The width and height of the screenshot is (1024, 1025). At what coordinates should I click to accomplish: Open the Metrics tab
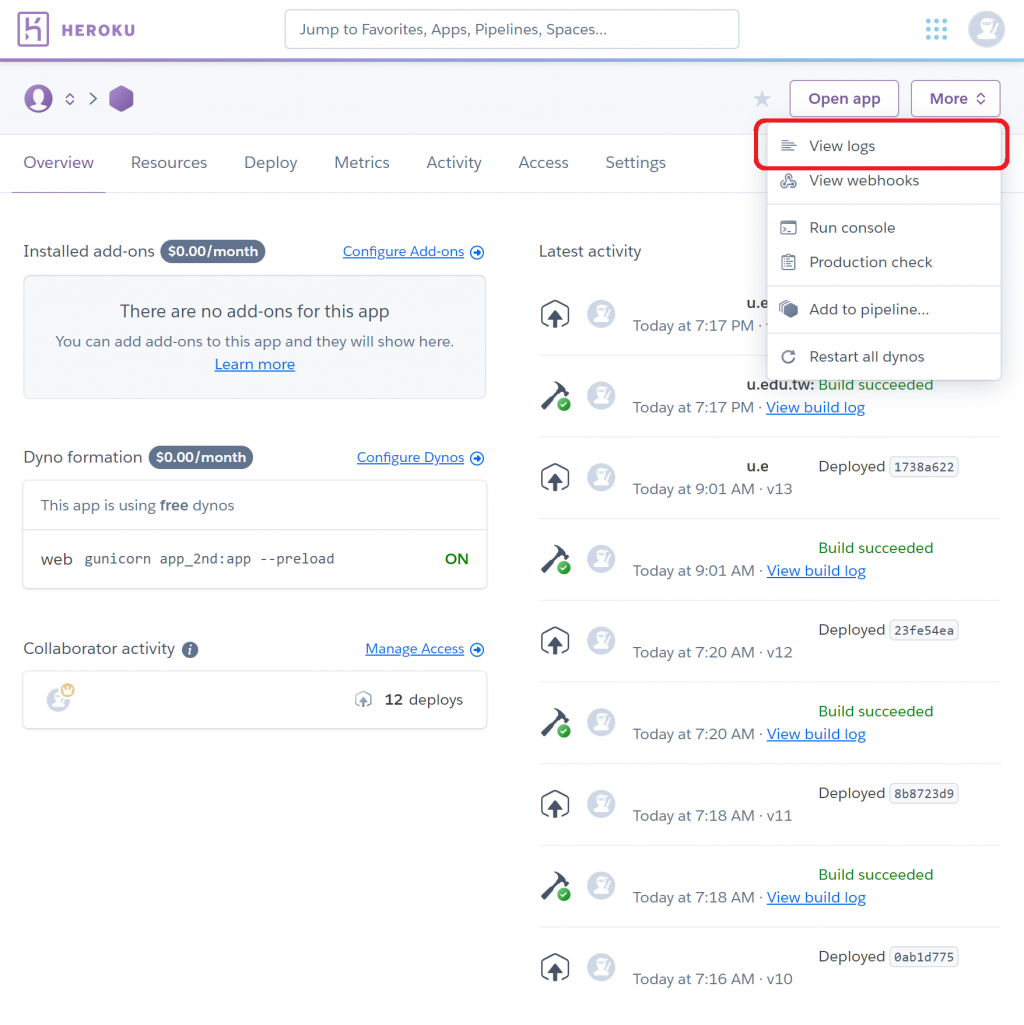coord(362,163)
